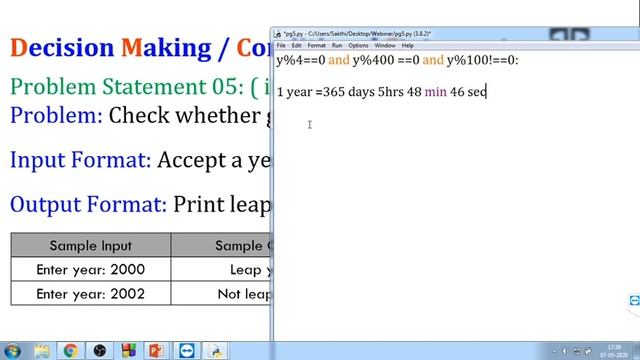Open the Windows Start menu orb
640x360 pixels.
point(12,351)
